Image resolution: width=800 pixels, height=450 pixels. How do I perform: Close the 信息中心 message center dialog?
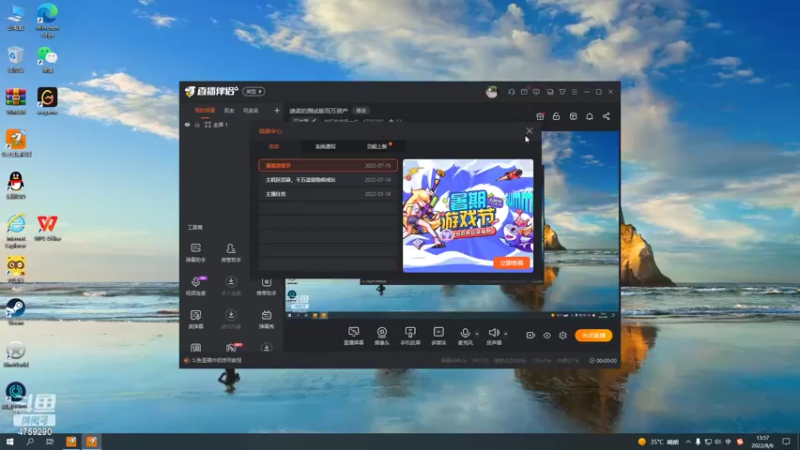(529, 131)
